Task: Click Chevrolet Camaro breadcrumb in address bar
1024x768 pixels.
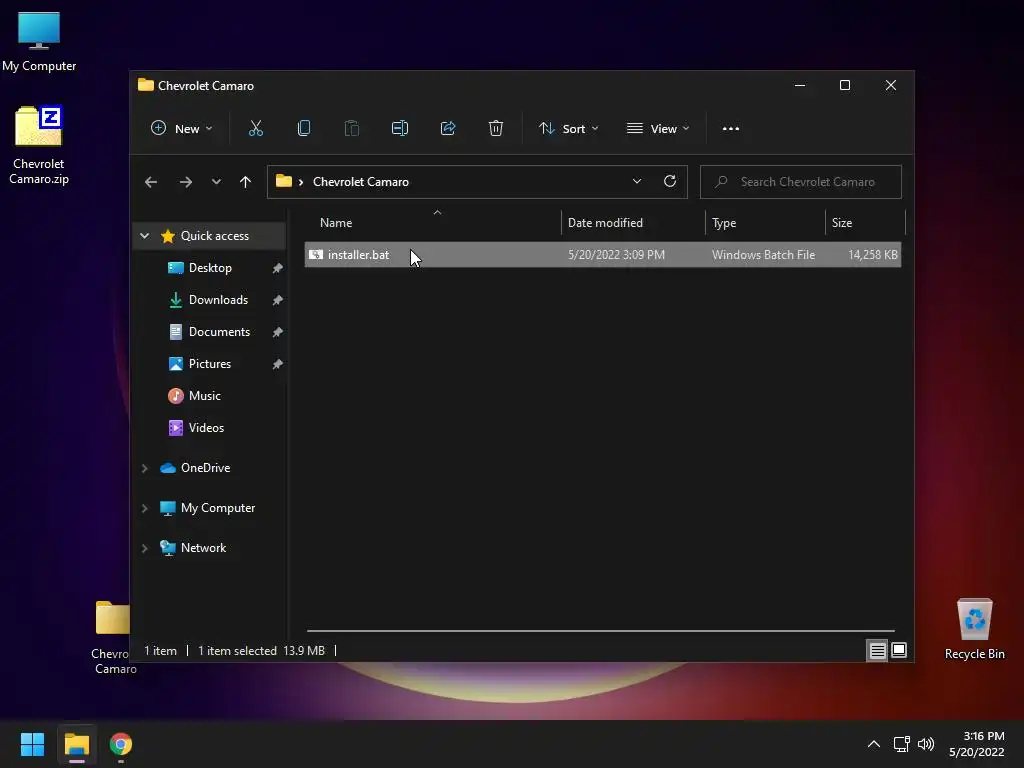Action: (360, 182)
